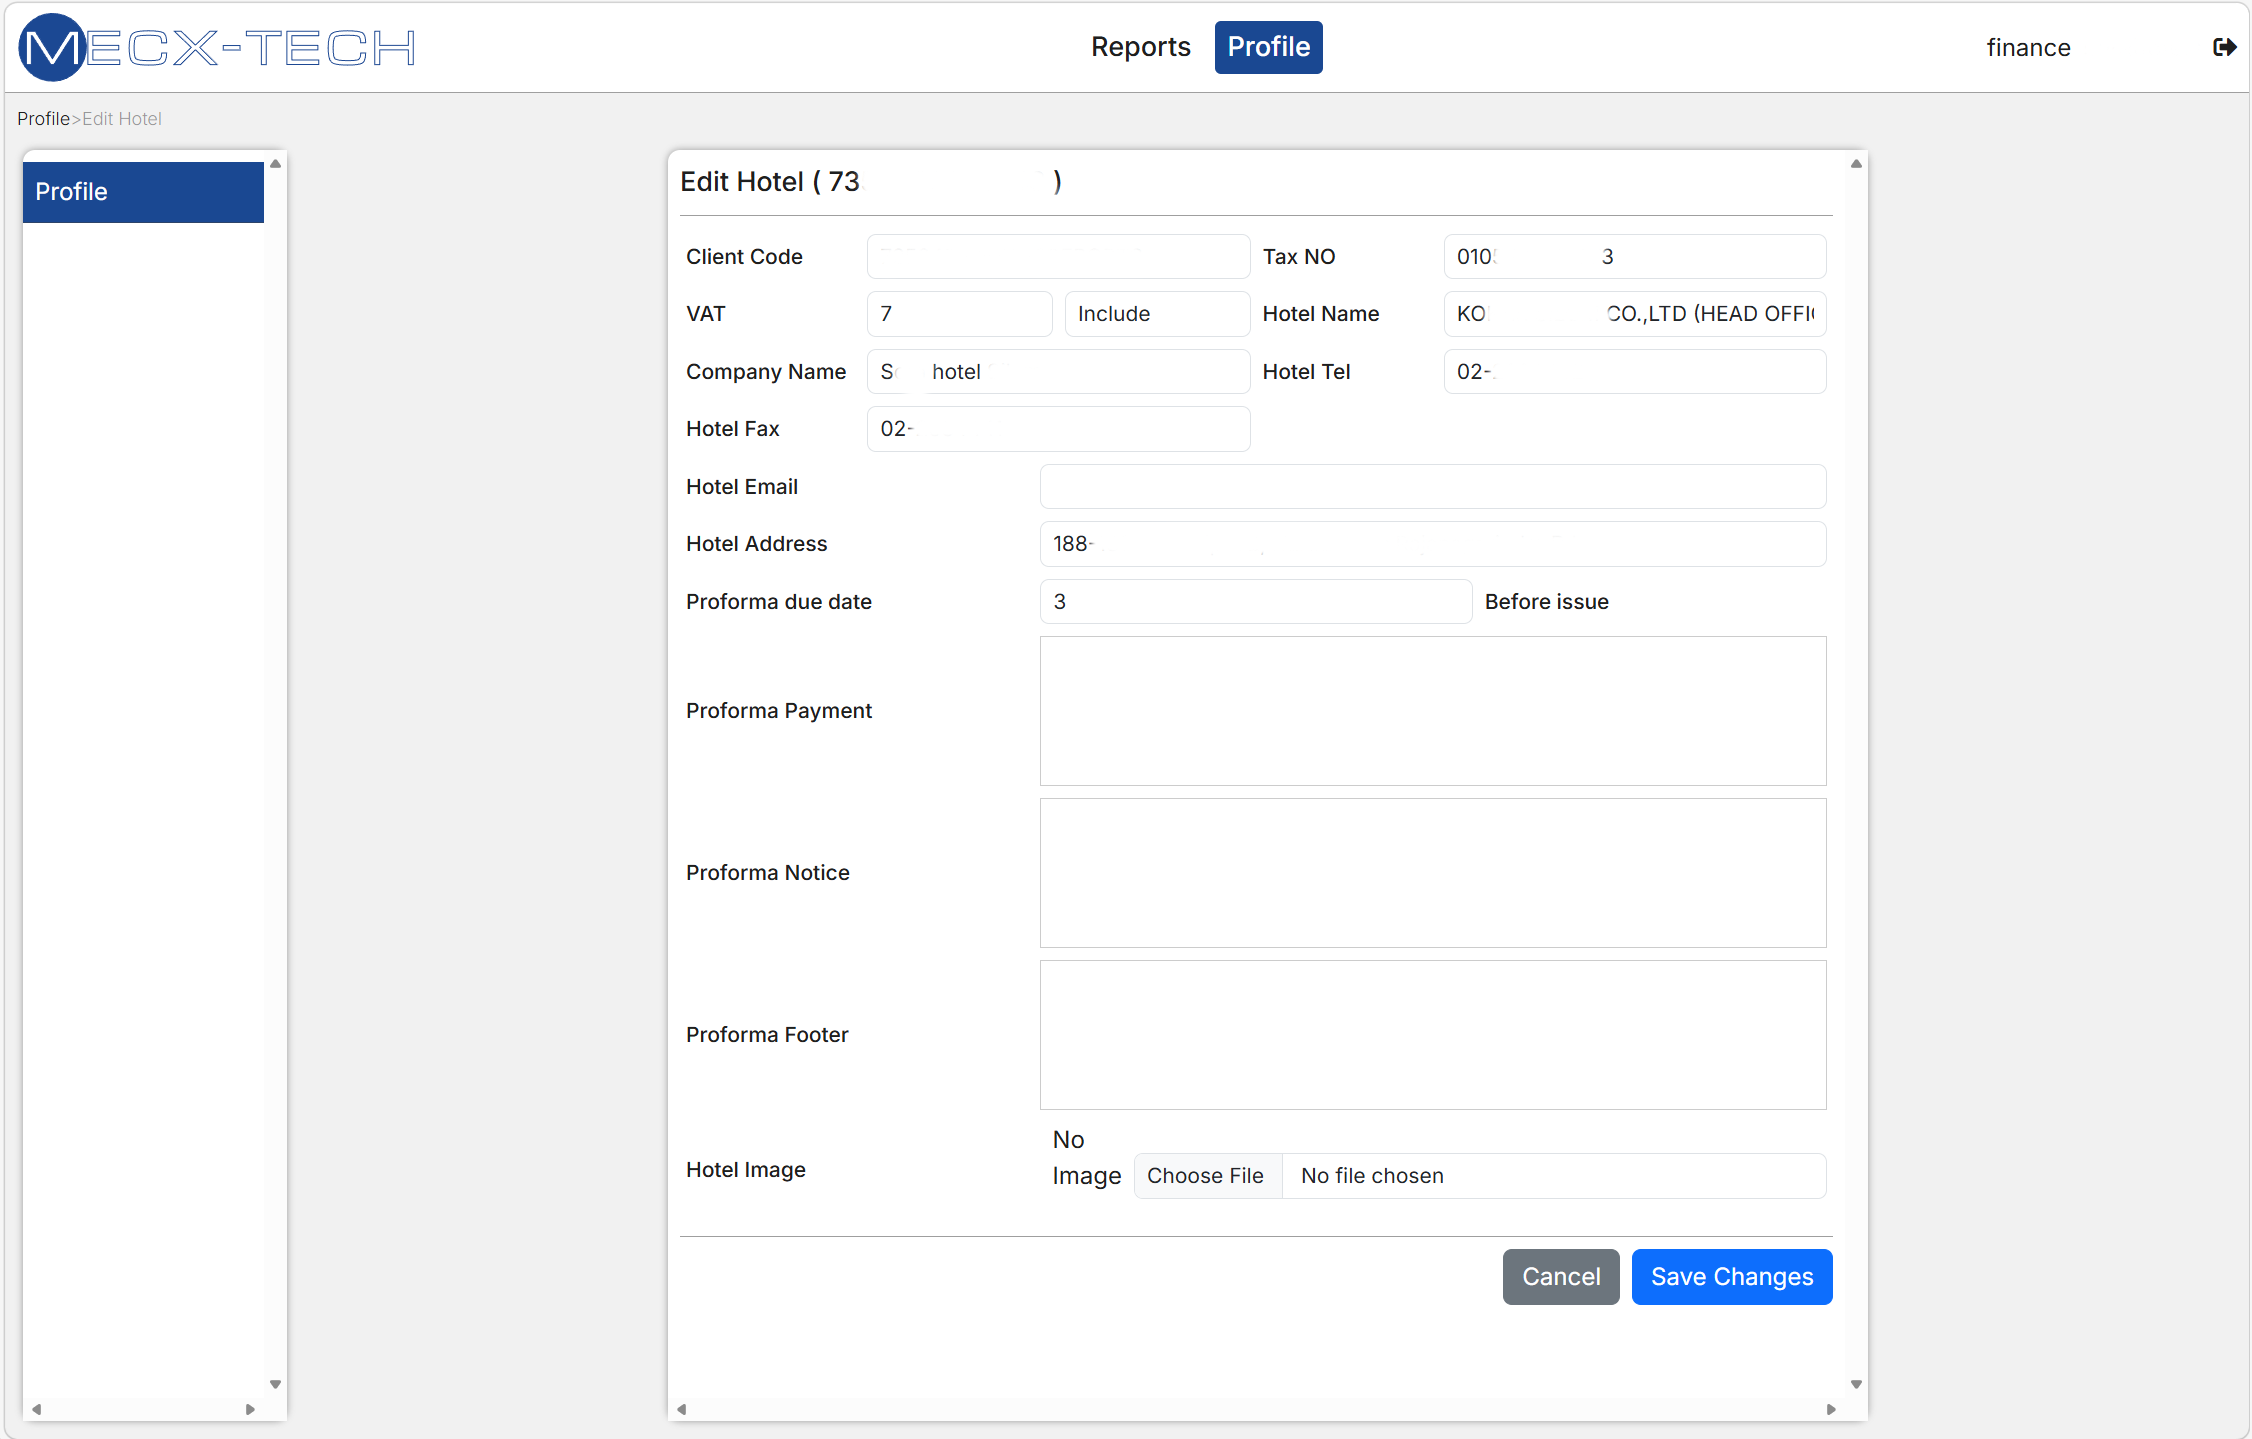Click the MECX-TECH logo
2252x1439 pixels.
(x=217, y=47)
